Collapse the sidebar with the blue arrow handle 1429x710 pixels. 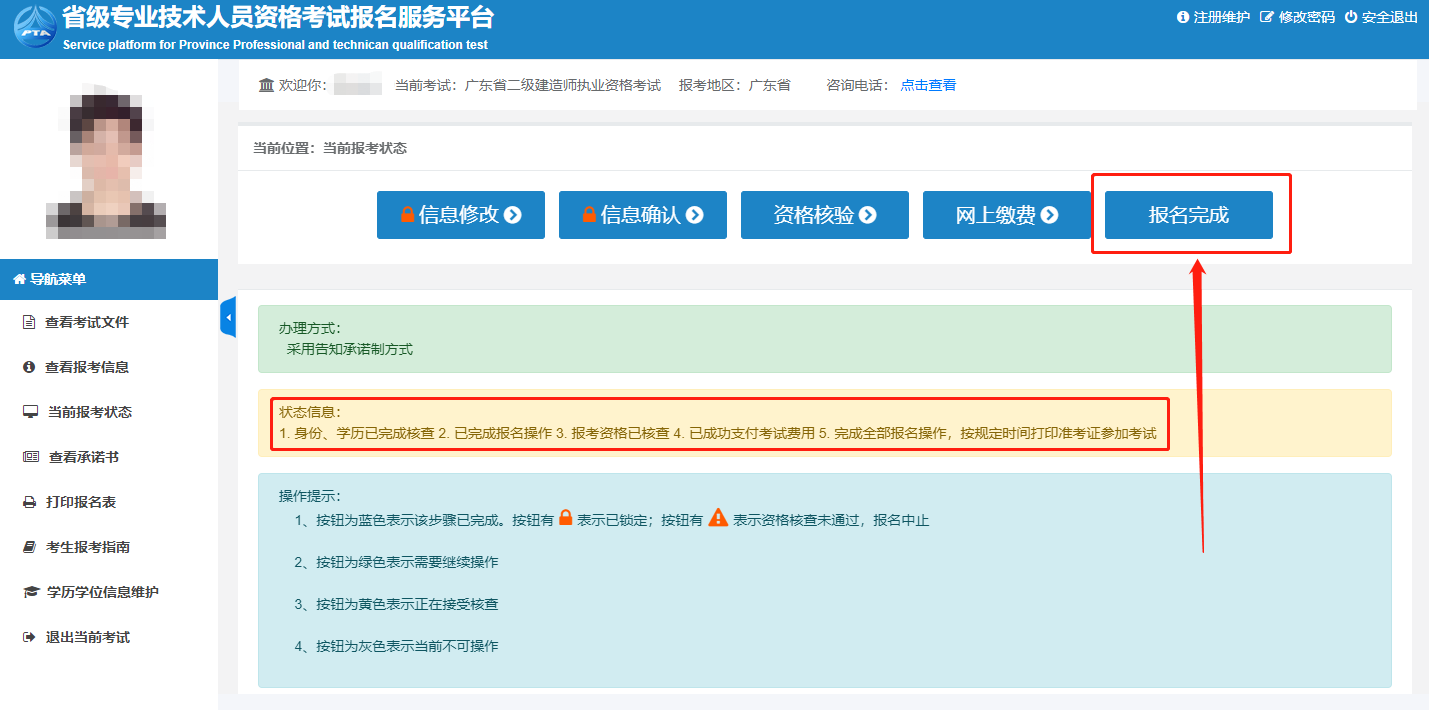[x=228, y=317]
